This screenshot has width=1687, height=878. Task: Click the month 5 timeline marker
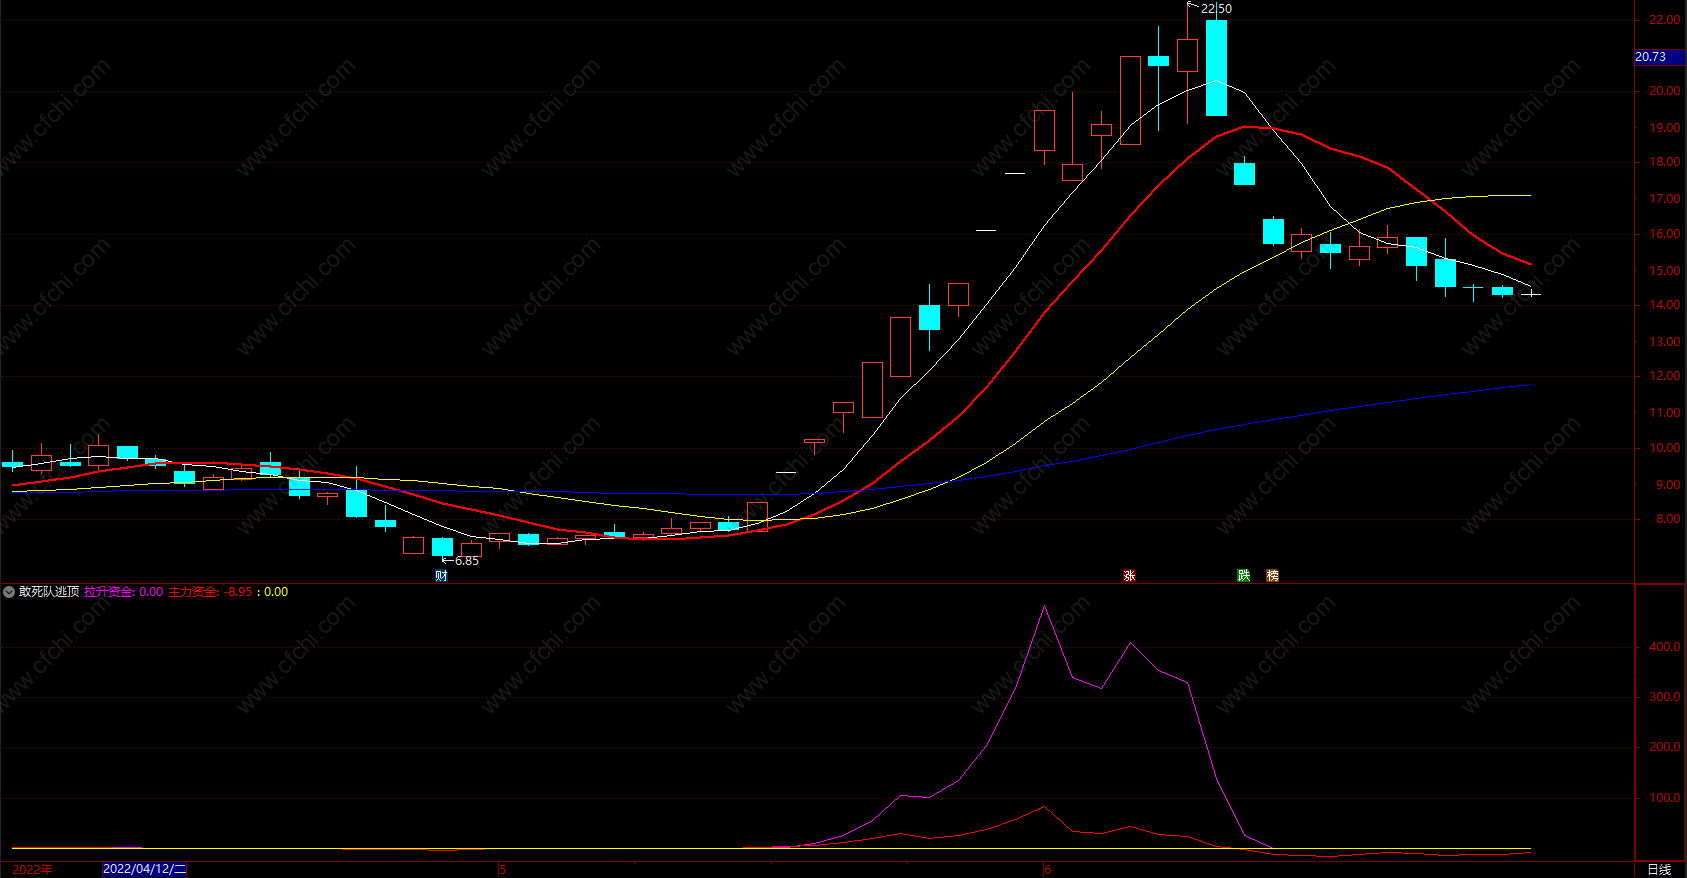pos(502,870)
